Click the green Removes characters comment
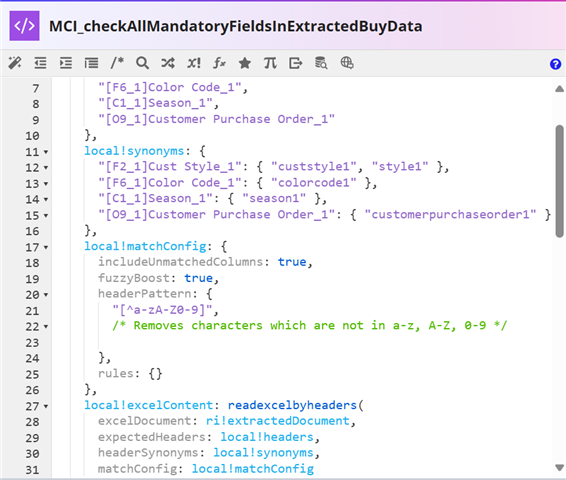Image resolution: width=566 pixels, height=480 pixels. (x=310, y=326)
